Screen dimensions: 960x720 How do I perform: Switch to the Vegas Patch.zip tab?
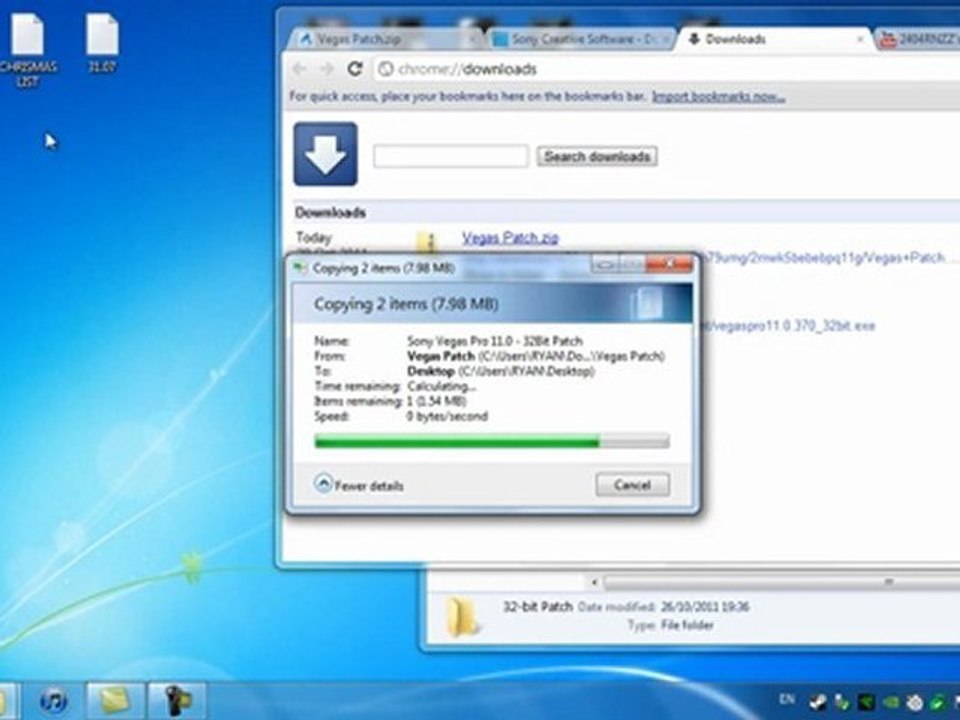tap(384, 39)
